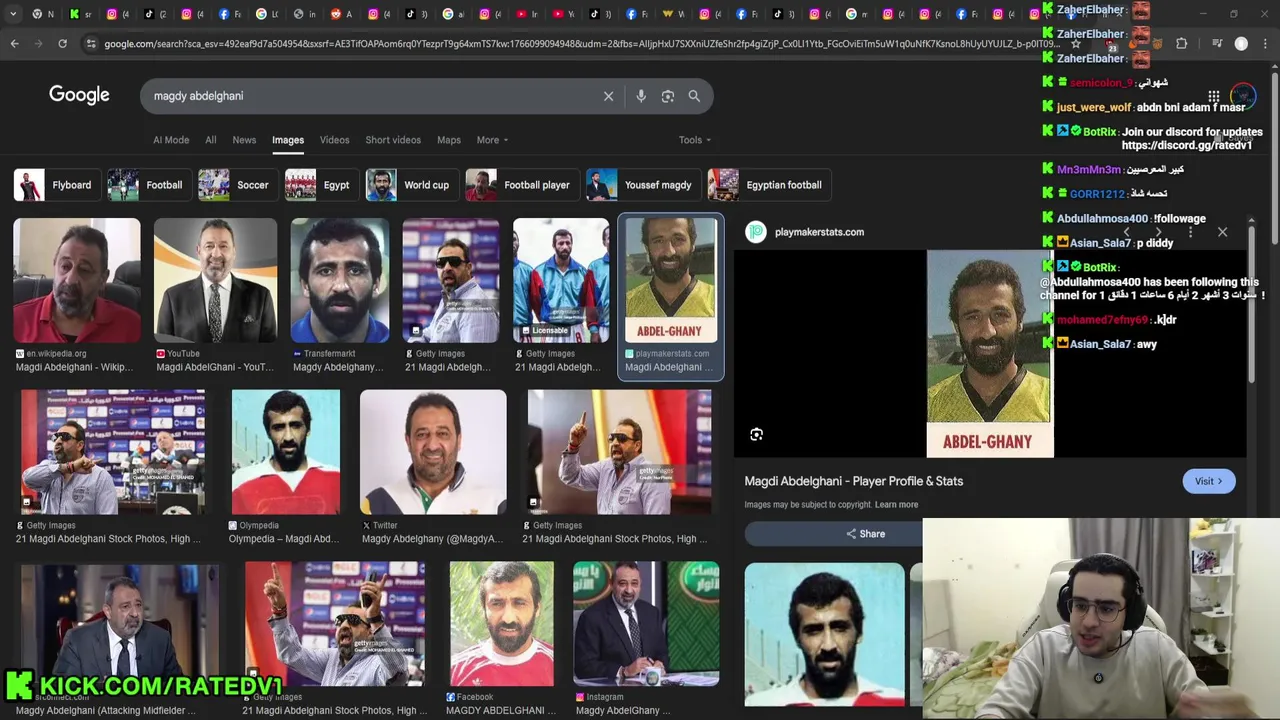Filter by the Football player chip
This screenshot has width=1280, height=720.
pos(521,185)
